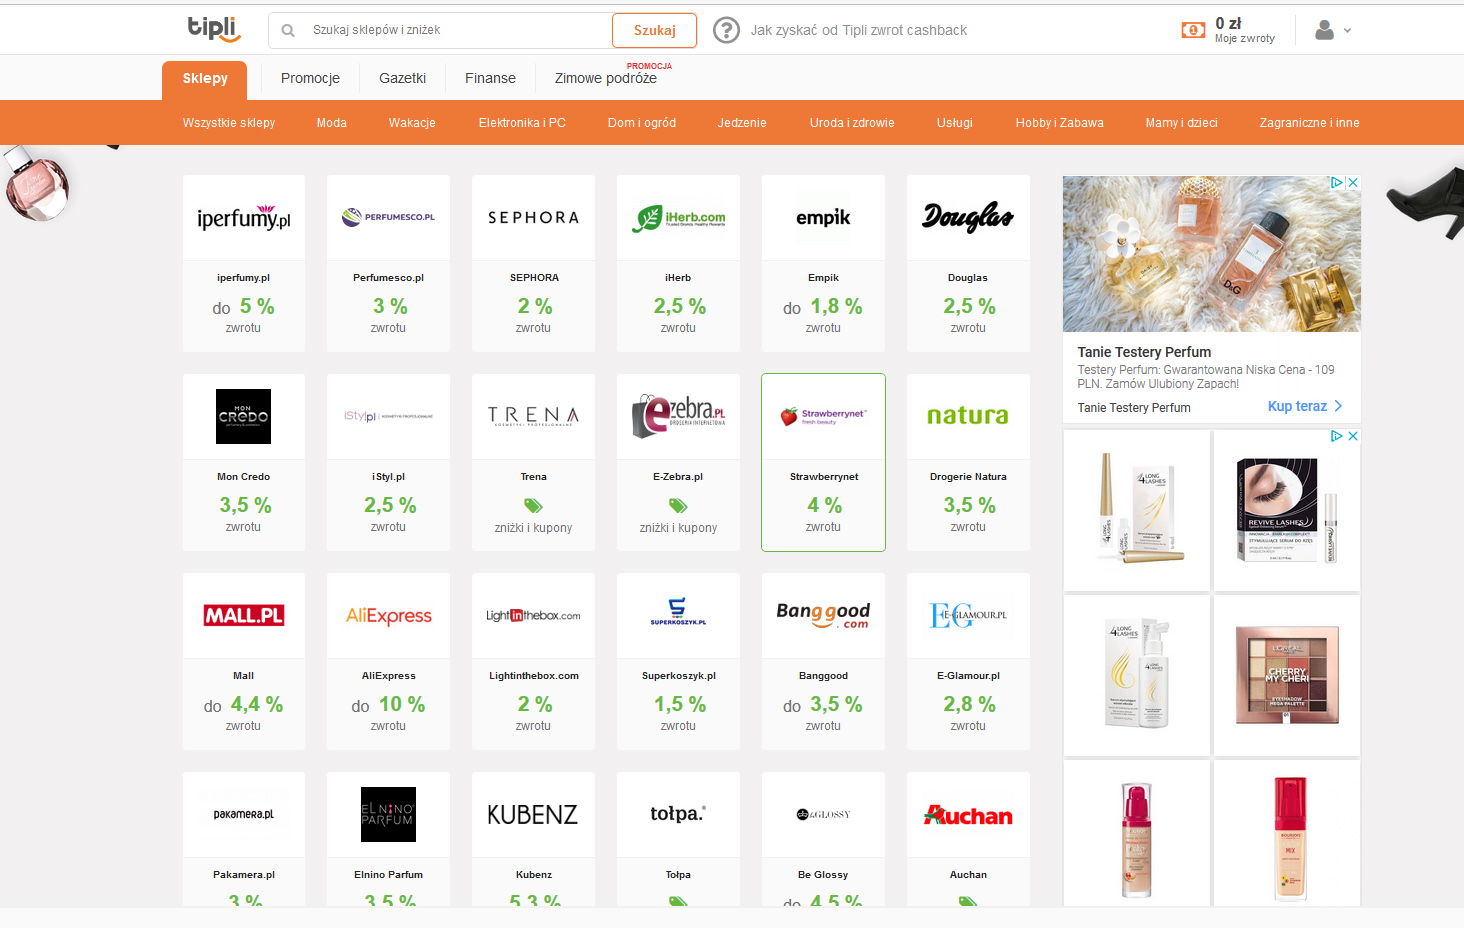Click the Tanie Testery Perfum headline

[x=1144, y=352]
